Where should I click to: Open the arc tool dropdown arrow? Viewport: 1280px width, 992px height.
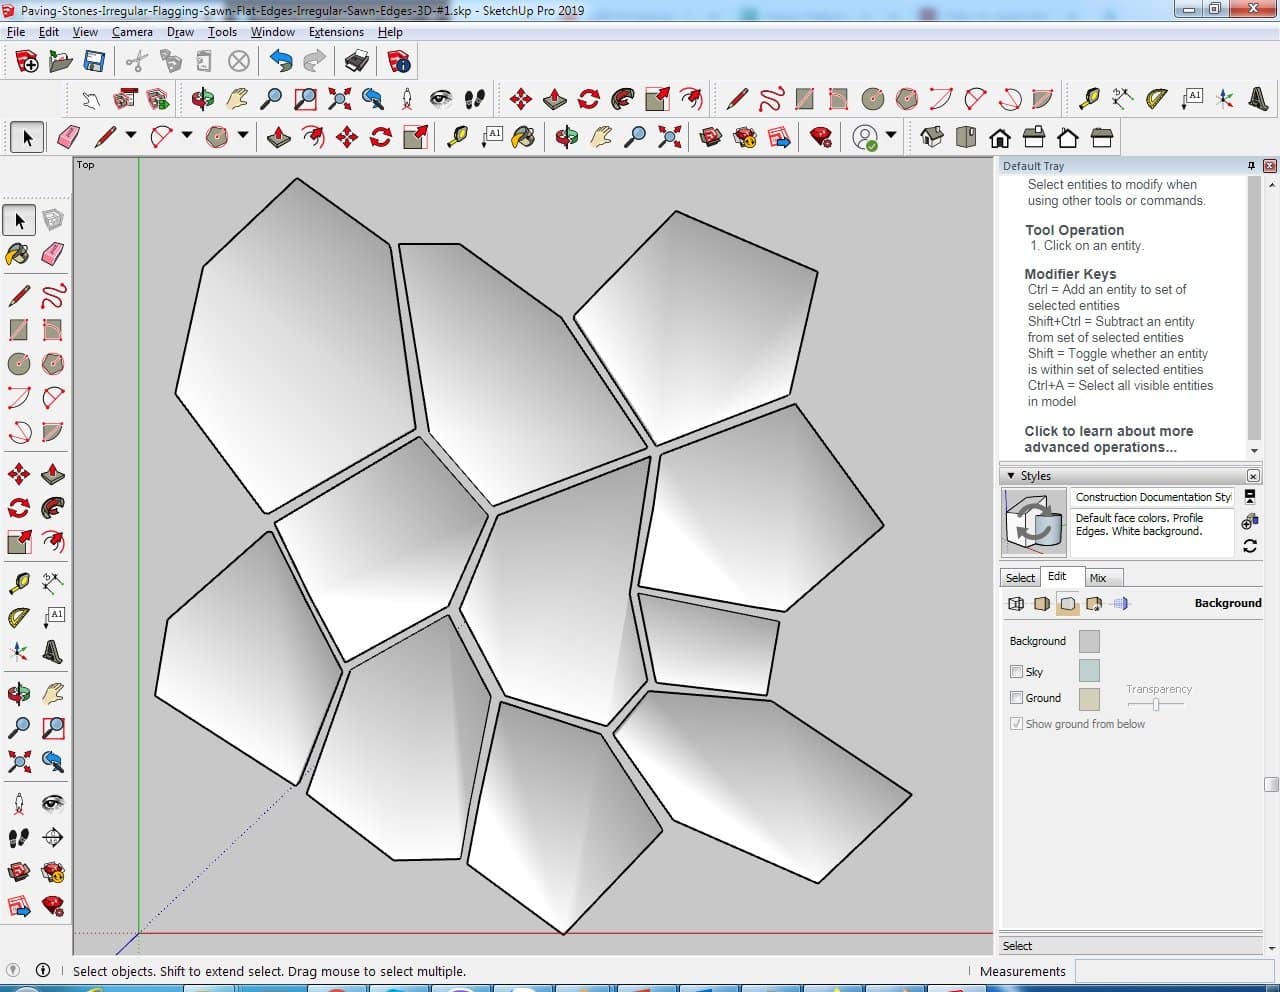[187, 136]
